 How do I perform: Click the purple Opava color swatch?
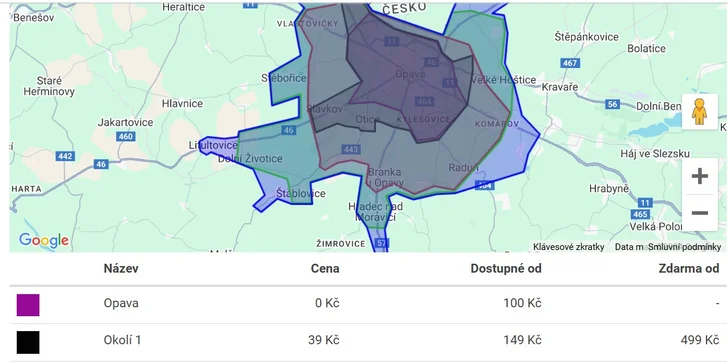click(x=28, y=305)
